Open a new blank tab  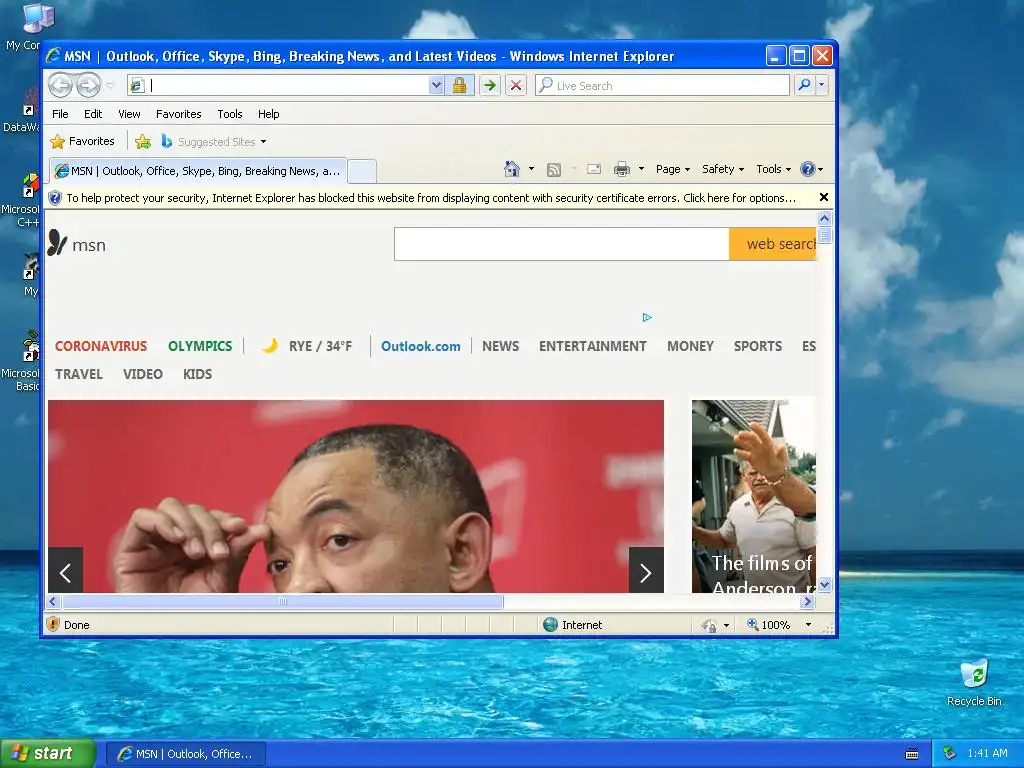(x=362, y=172)
